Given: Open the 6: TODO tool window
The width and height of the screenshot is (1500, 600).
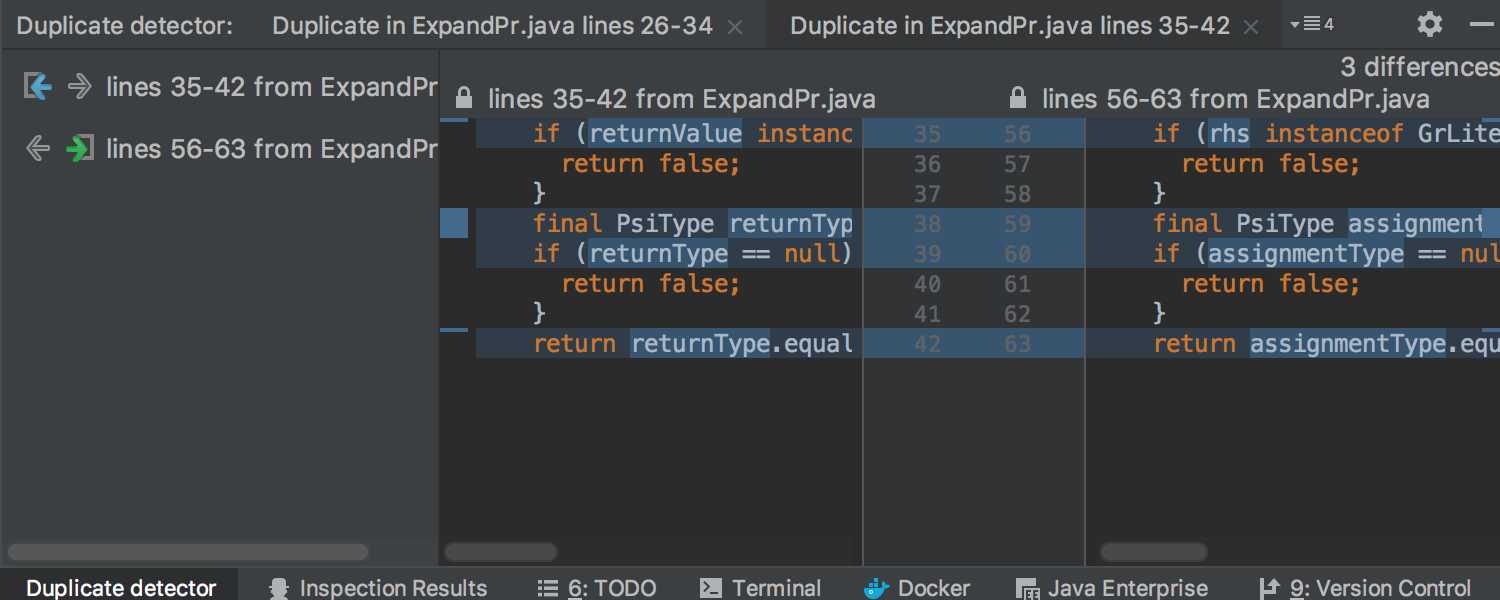Looking at the screenshot, I should (596, 588).
